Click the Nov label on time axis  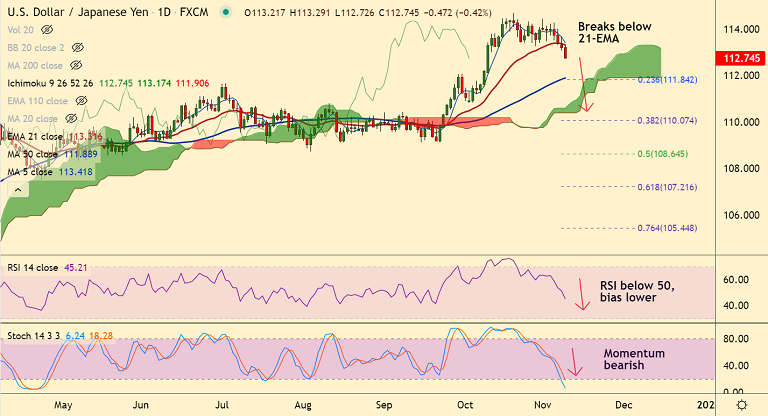(543, 405)
